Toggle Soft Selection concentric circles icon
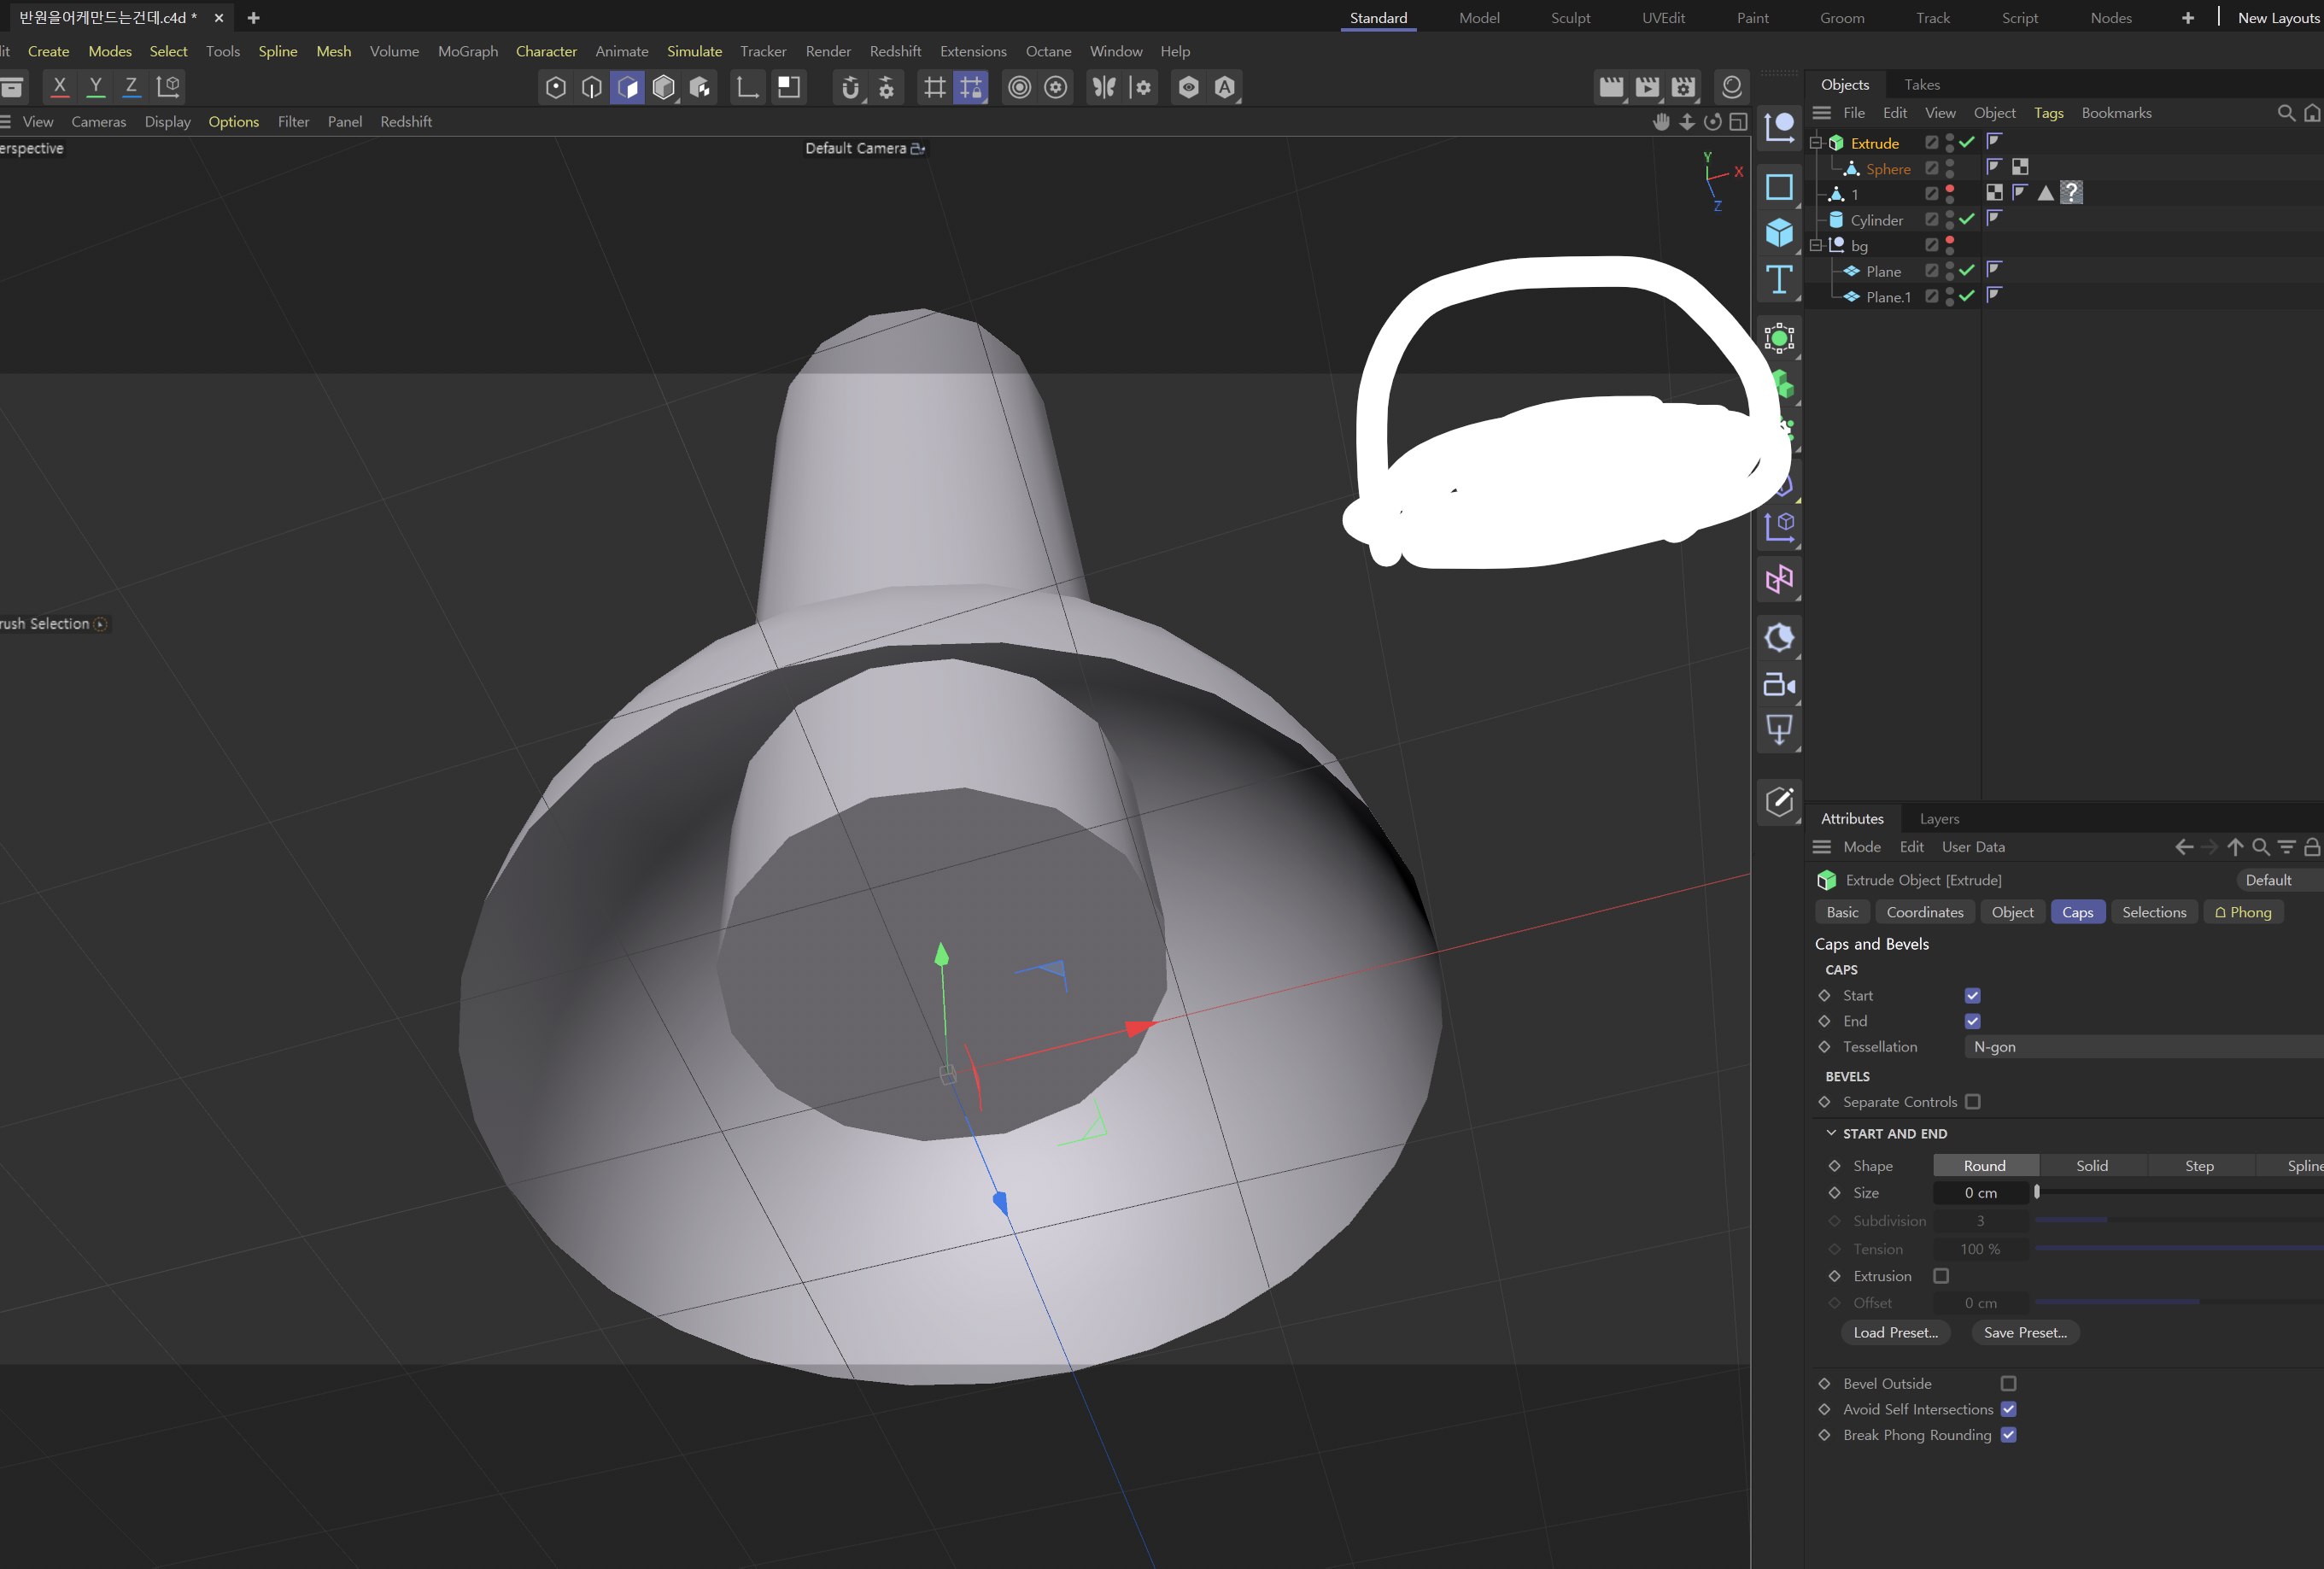The width and height of the screenshot is (2324, 1569). (x=1019, y=88)
